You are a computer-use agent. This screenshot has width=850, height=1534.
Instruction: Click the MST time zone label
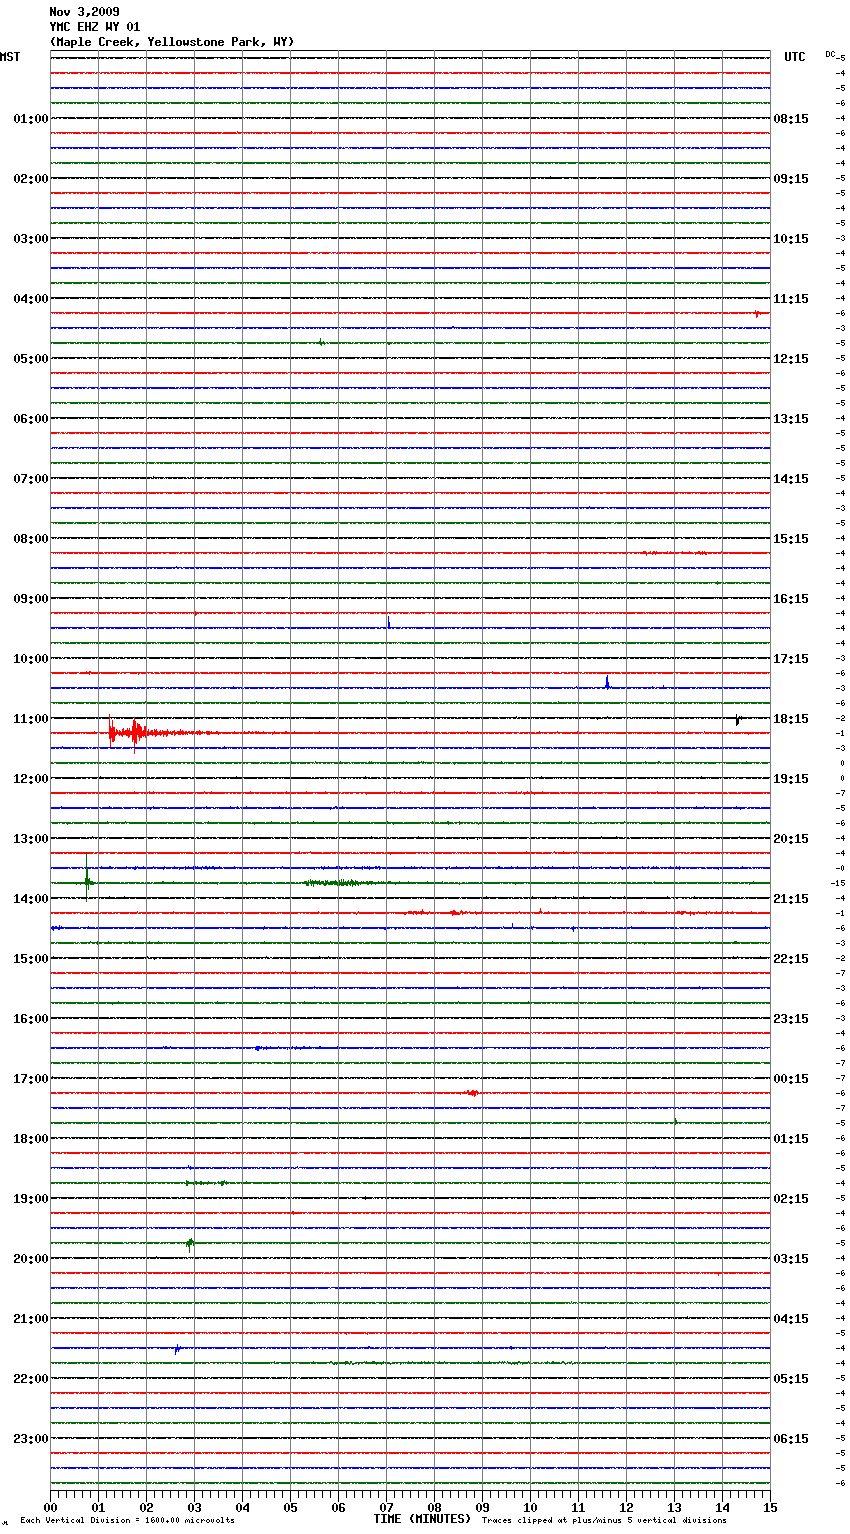tap(10, 57)
